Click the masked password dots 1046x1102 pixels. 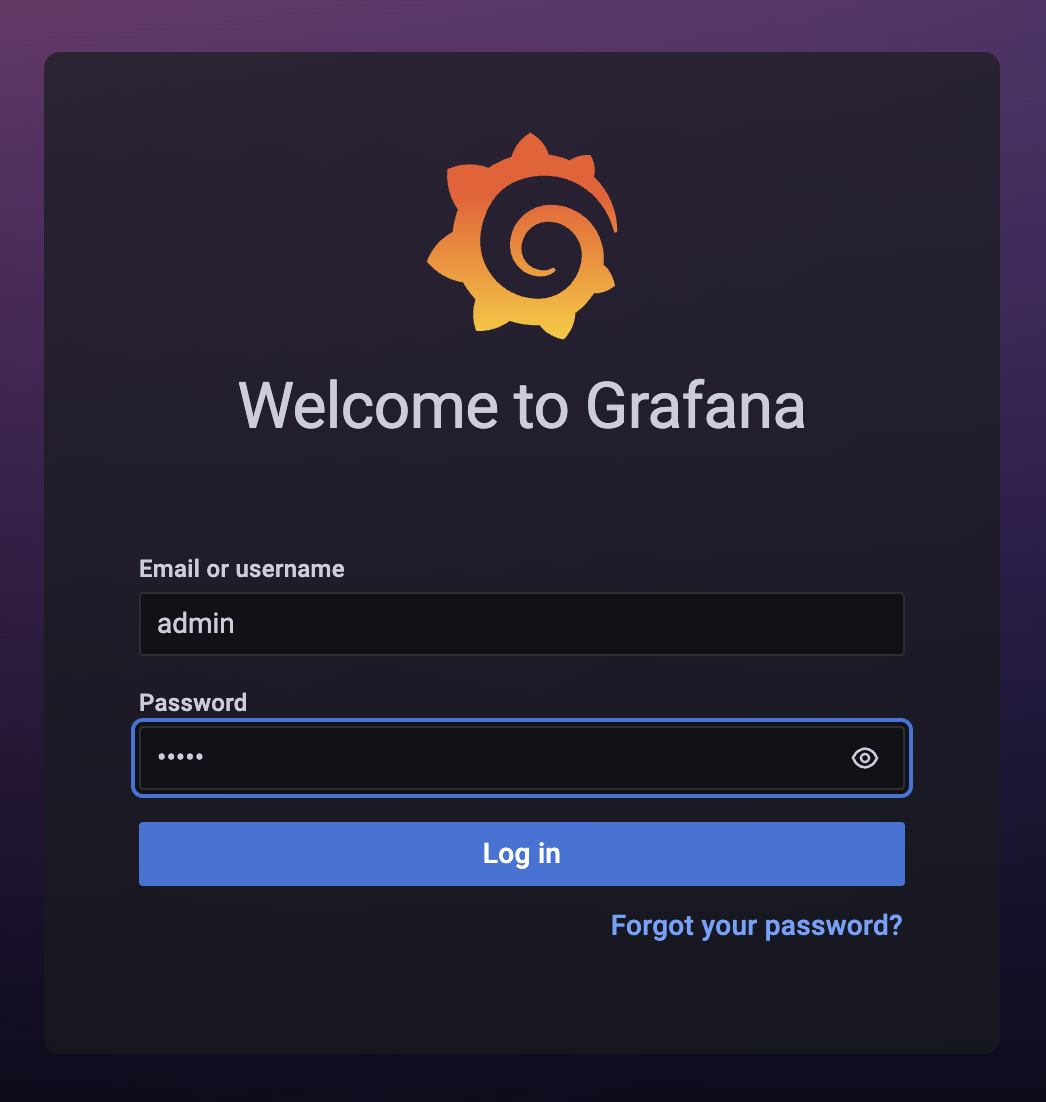tap(181, 757)
